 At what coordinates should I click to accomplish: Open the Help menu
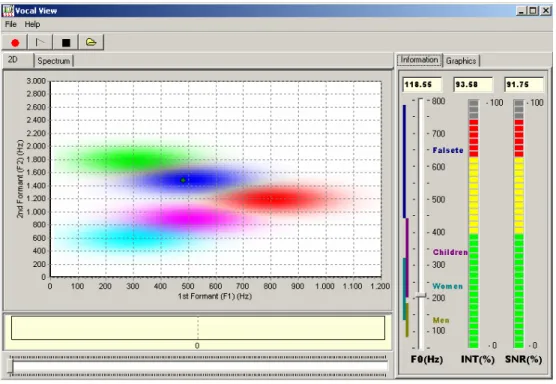pyautogui.click(x=32, y=24)
